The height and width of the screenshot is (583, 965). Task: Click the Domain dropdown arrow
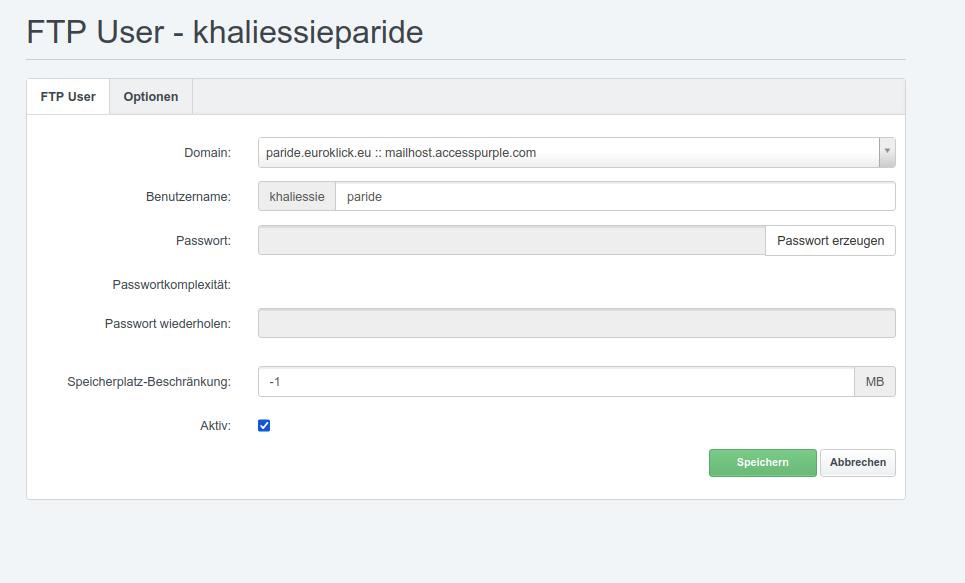click(x=887, y=153)
